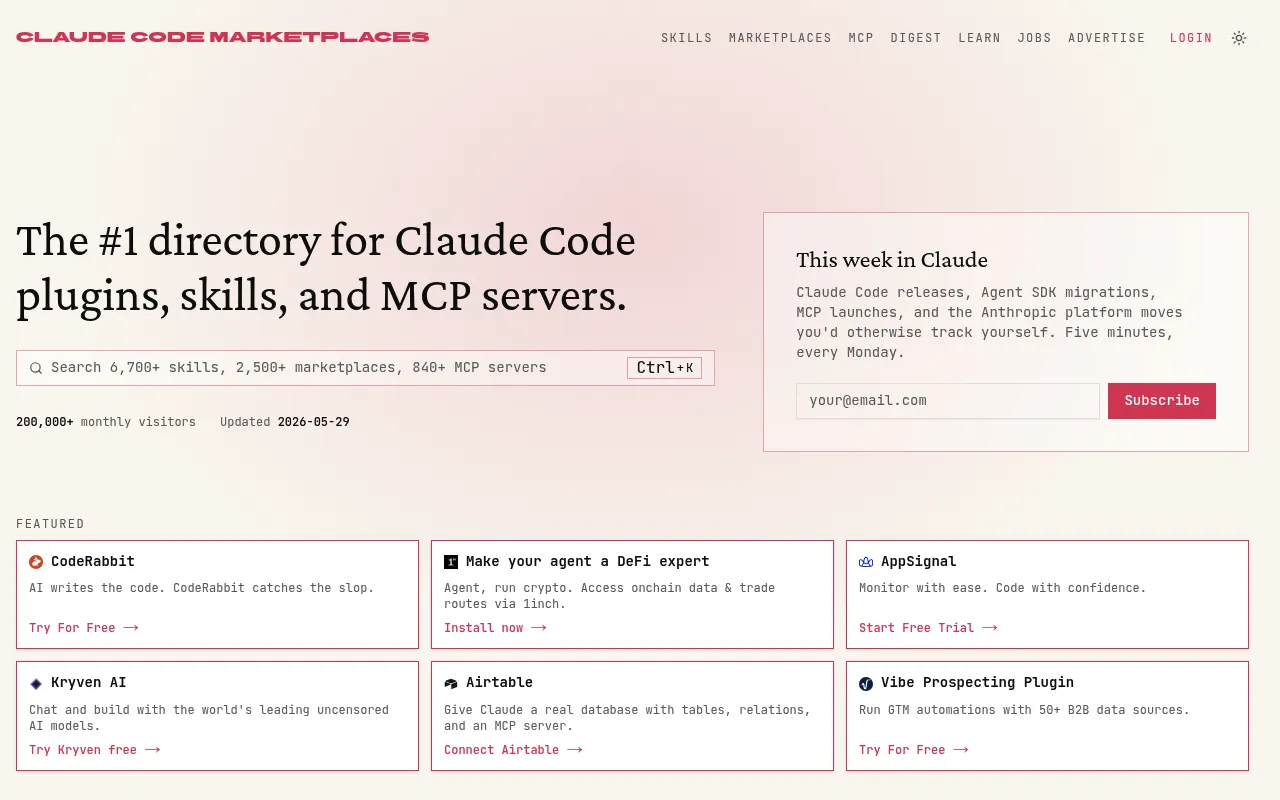The width and height of the screenshot is (1280, 800).
Task: Click the 200,000+ monthly visitors text
Action: 106,422
